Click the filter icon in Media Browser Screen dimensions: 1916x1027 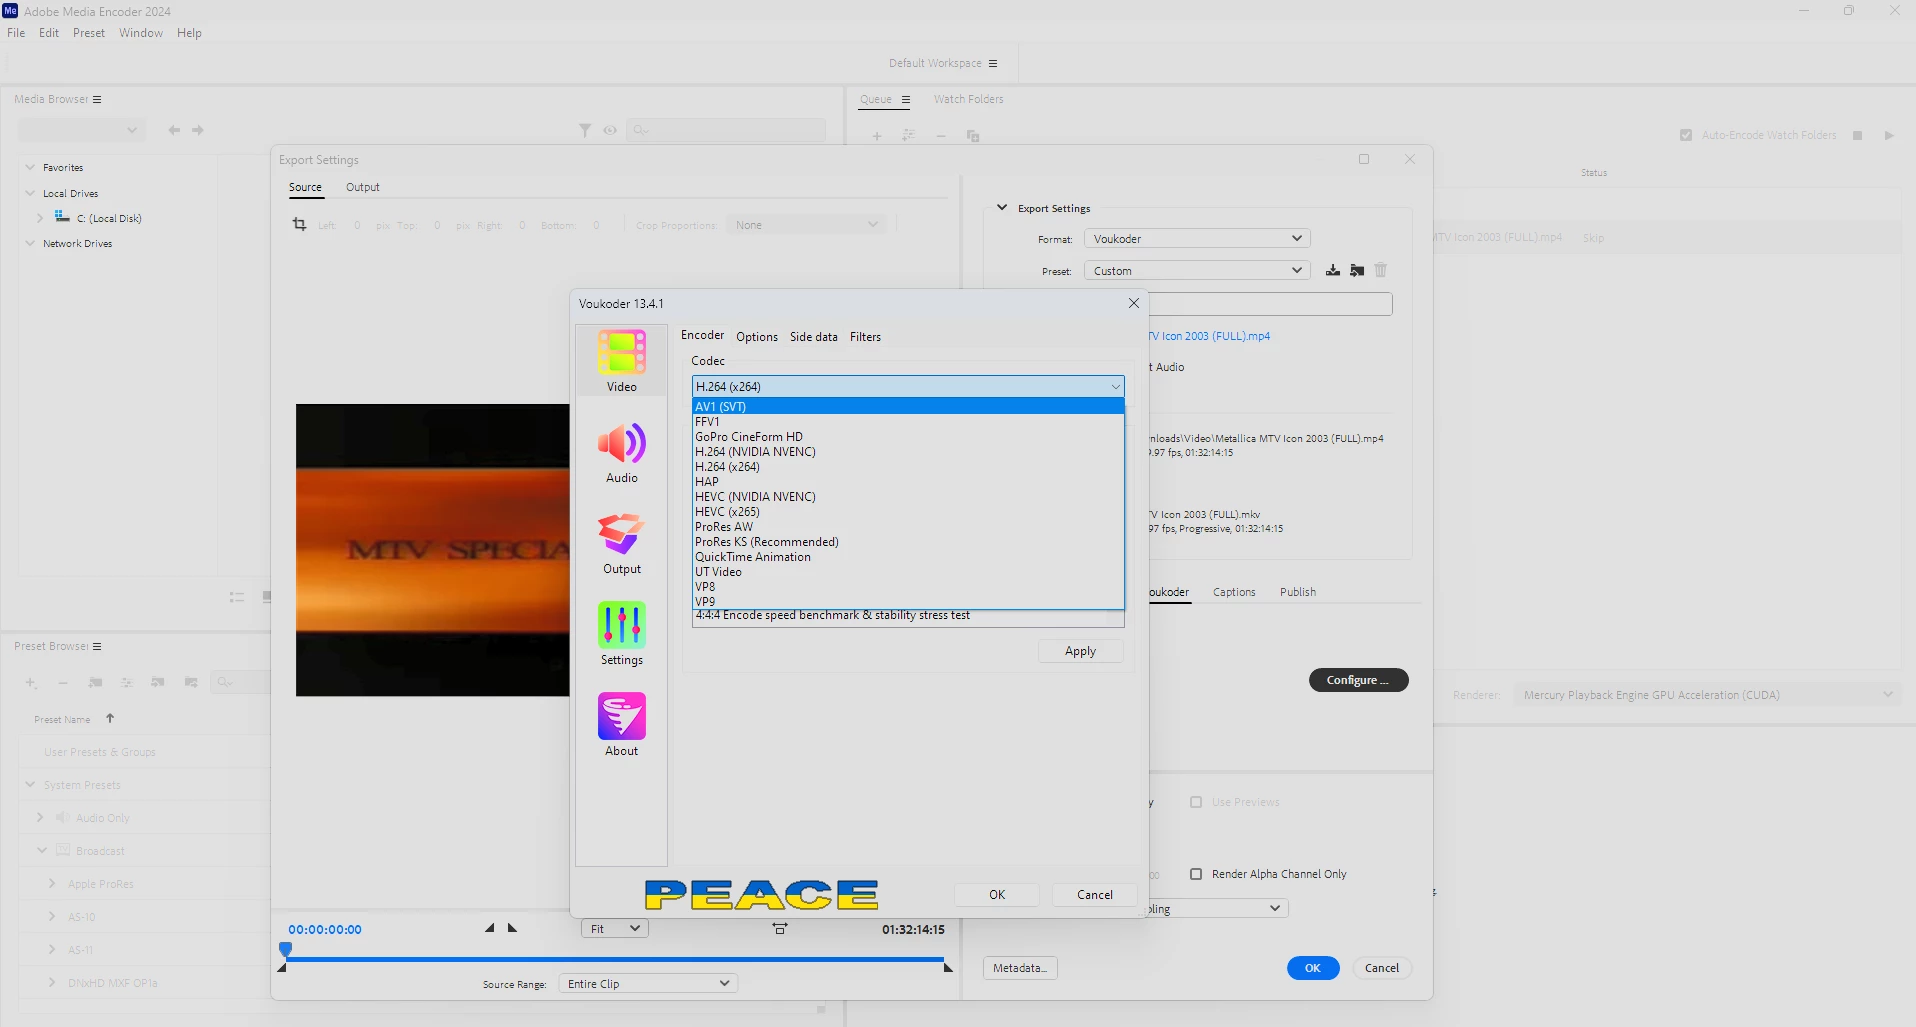[x=585, y=130]
